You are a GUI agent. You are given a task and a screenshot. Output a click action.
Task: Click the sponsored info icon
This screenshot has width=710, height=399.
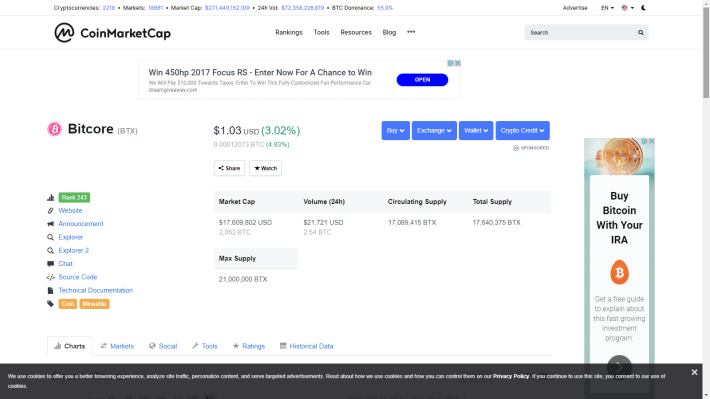(516, 148)
